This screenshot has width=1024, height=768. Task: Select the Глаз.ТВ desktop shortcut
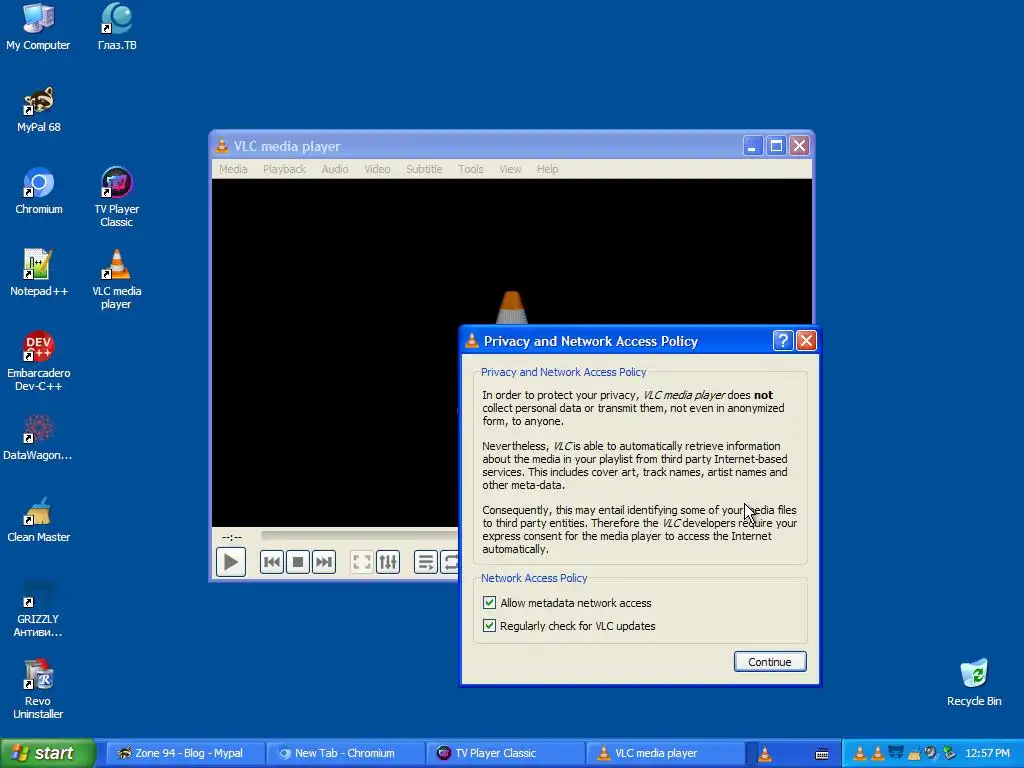tap(117, 27)
